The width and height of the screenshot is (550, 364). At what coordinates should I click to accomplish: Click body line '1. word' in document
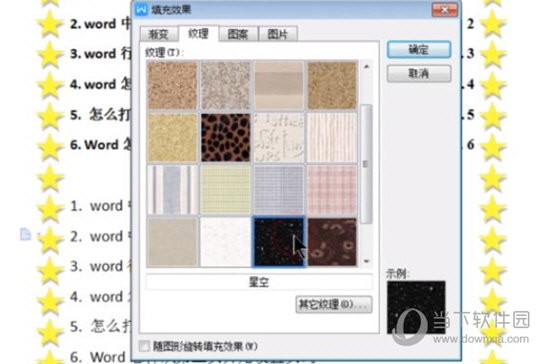click(x=101, y=206)
